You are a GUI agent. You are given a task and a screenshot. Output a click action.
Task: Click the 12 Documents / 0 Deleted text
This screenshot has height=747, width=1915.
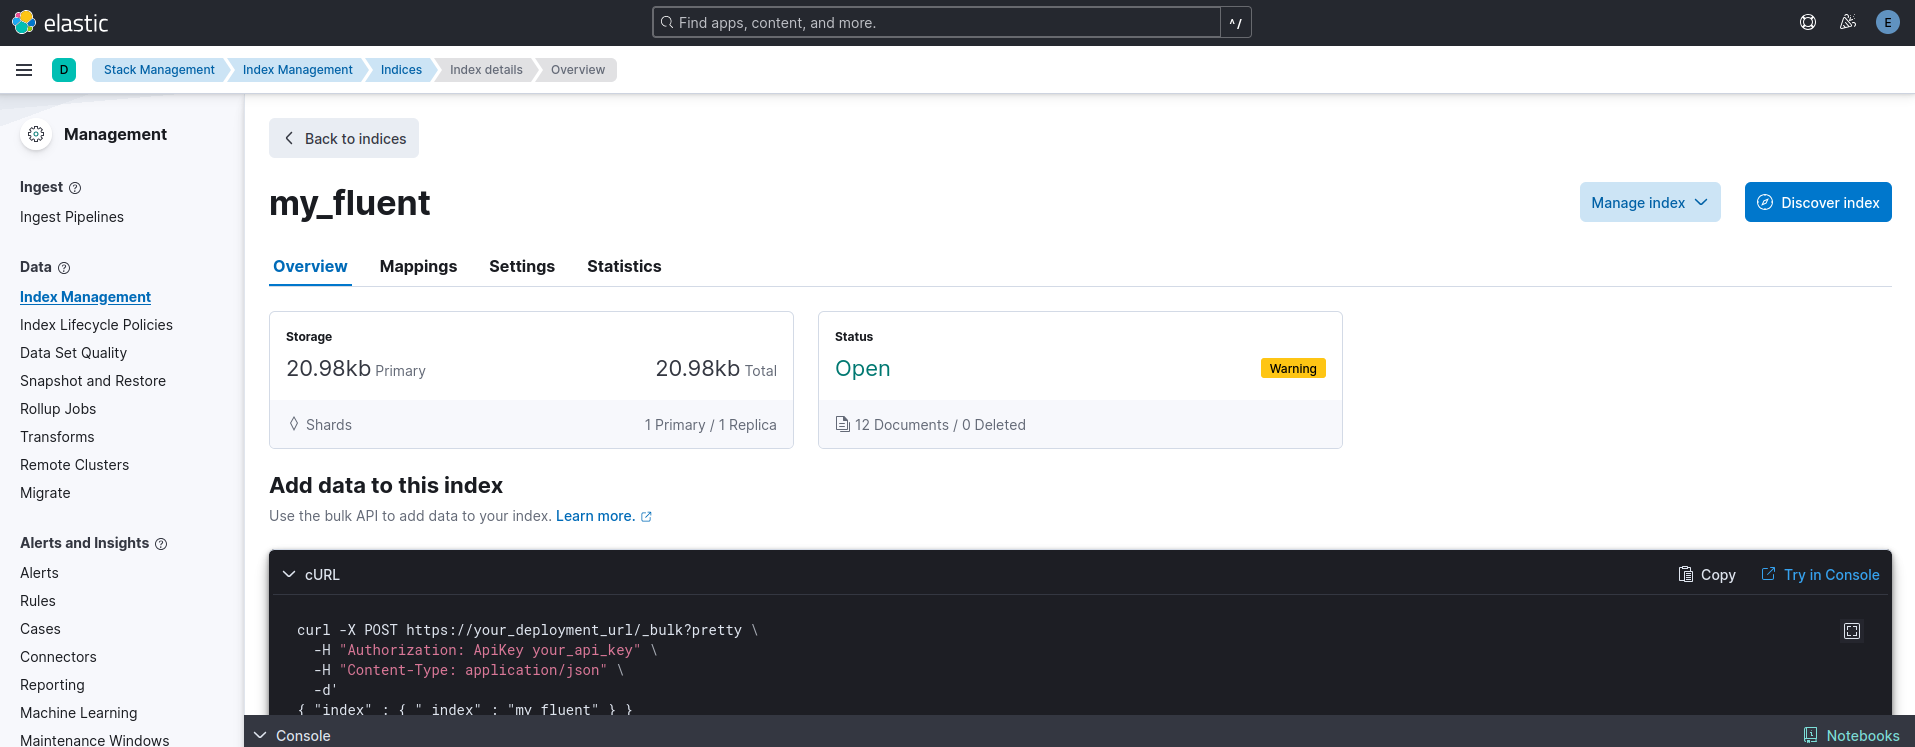click(940, 425)
